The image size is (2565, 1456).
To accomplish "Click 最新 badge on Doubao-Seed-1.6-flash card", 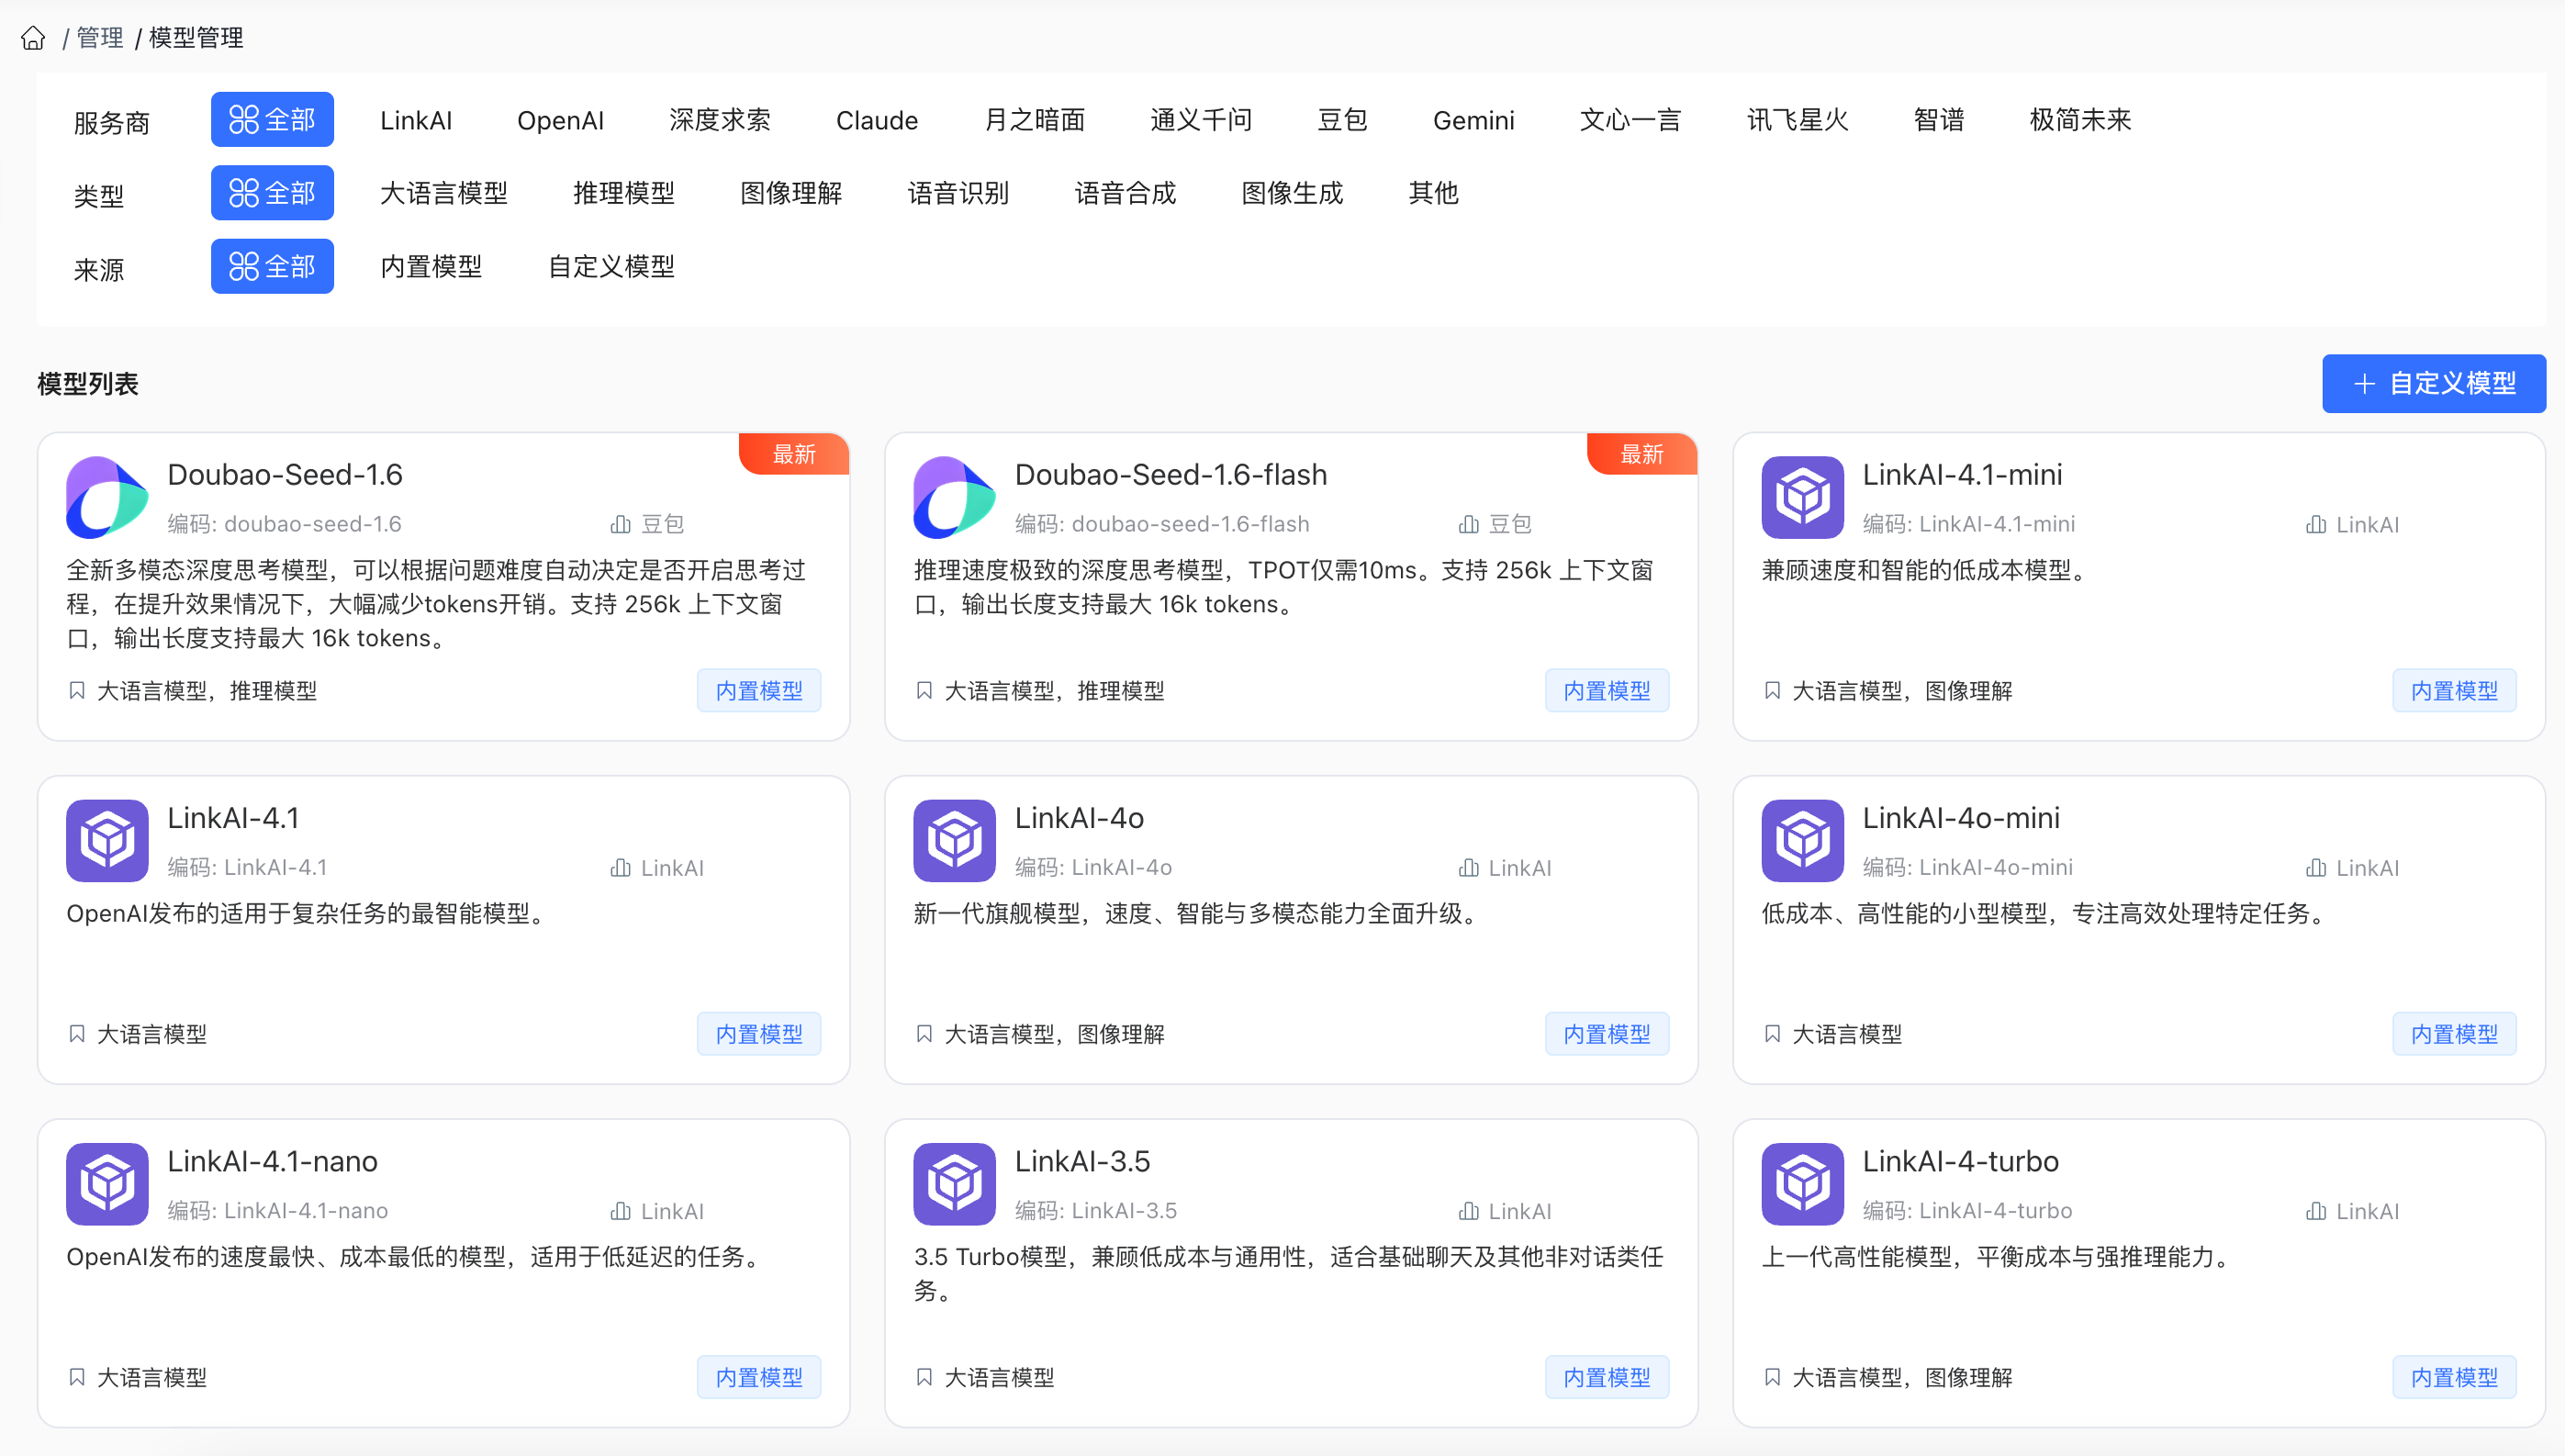I will click(x=1642, y=454).
